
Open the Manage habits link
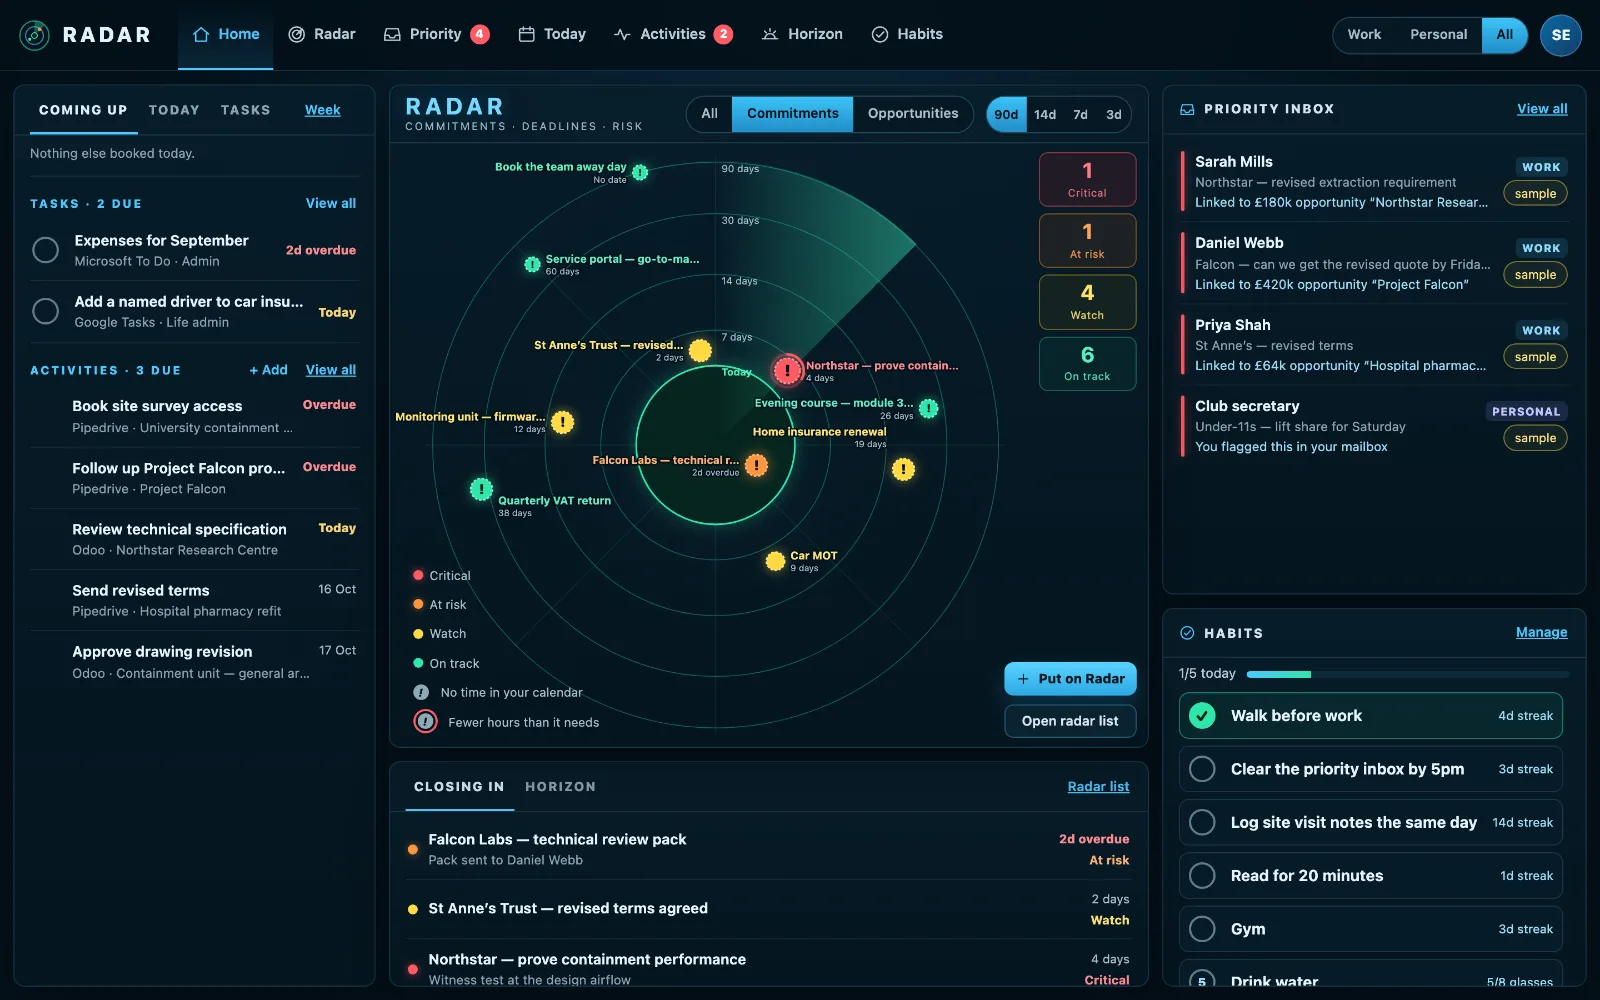(x=1541, y=632)
